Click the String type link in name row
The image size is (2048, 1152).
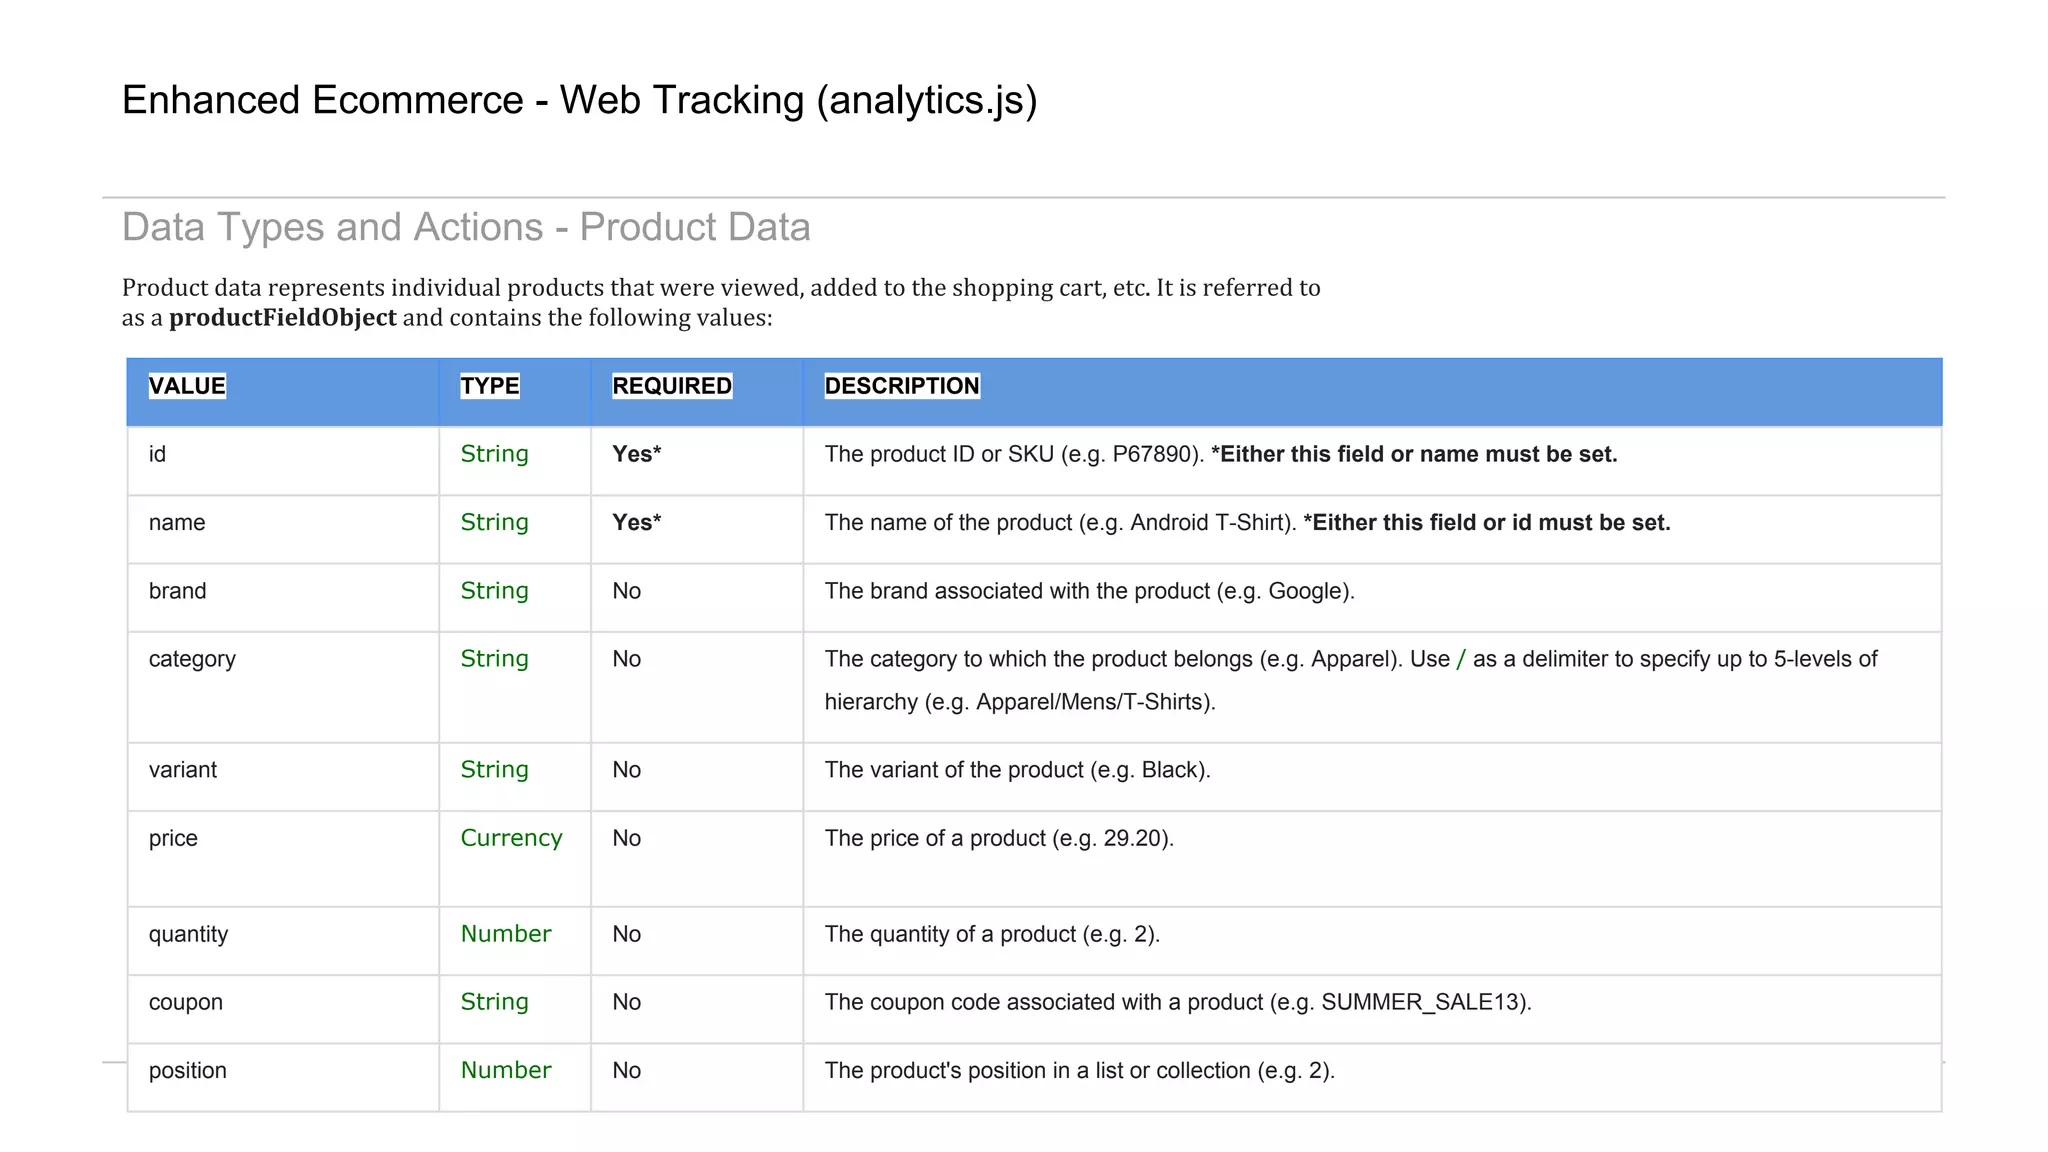coord(494,522)
